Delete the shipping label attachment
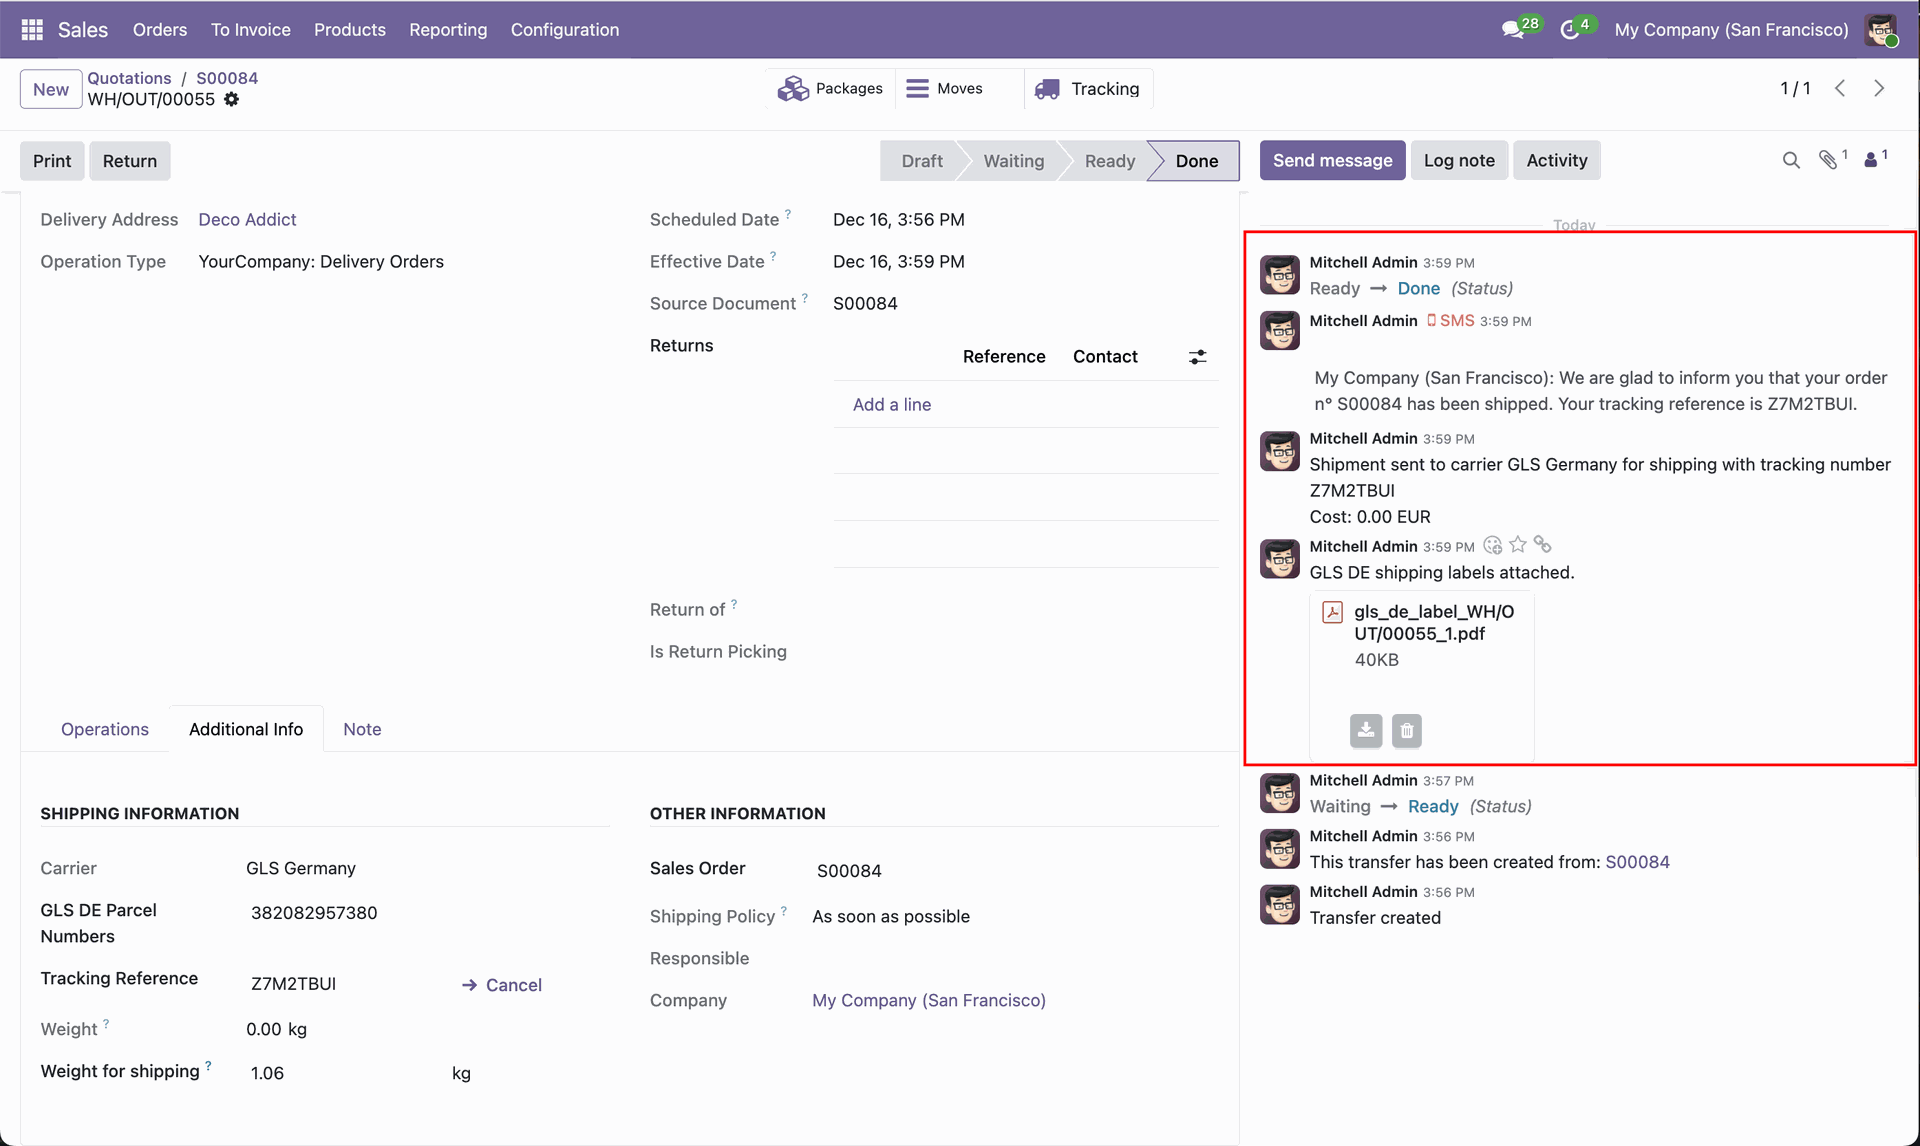The height and width of the screenshot is (1146, 1920). [x=1407, y=731]
